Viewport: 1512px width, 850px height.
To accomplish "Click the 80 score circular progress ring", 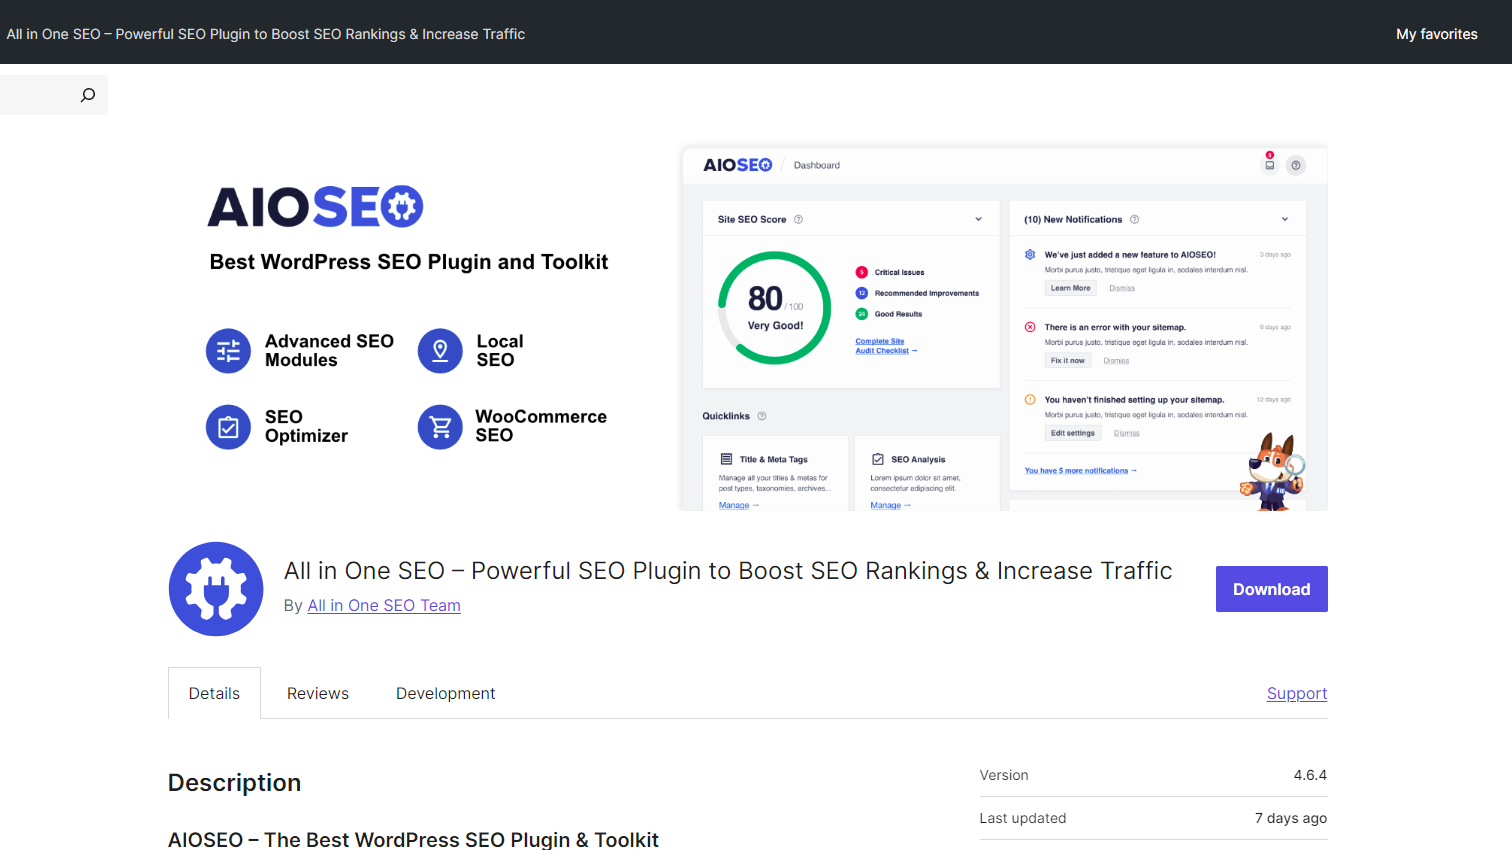I will [775, 308].
